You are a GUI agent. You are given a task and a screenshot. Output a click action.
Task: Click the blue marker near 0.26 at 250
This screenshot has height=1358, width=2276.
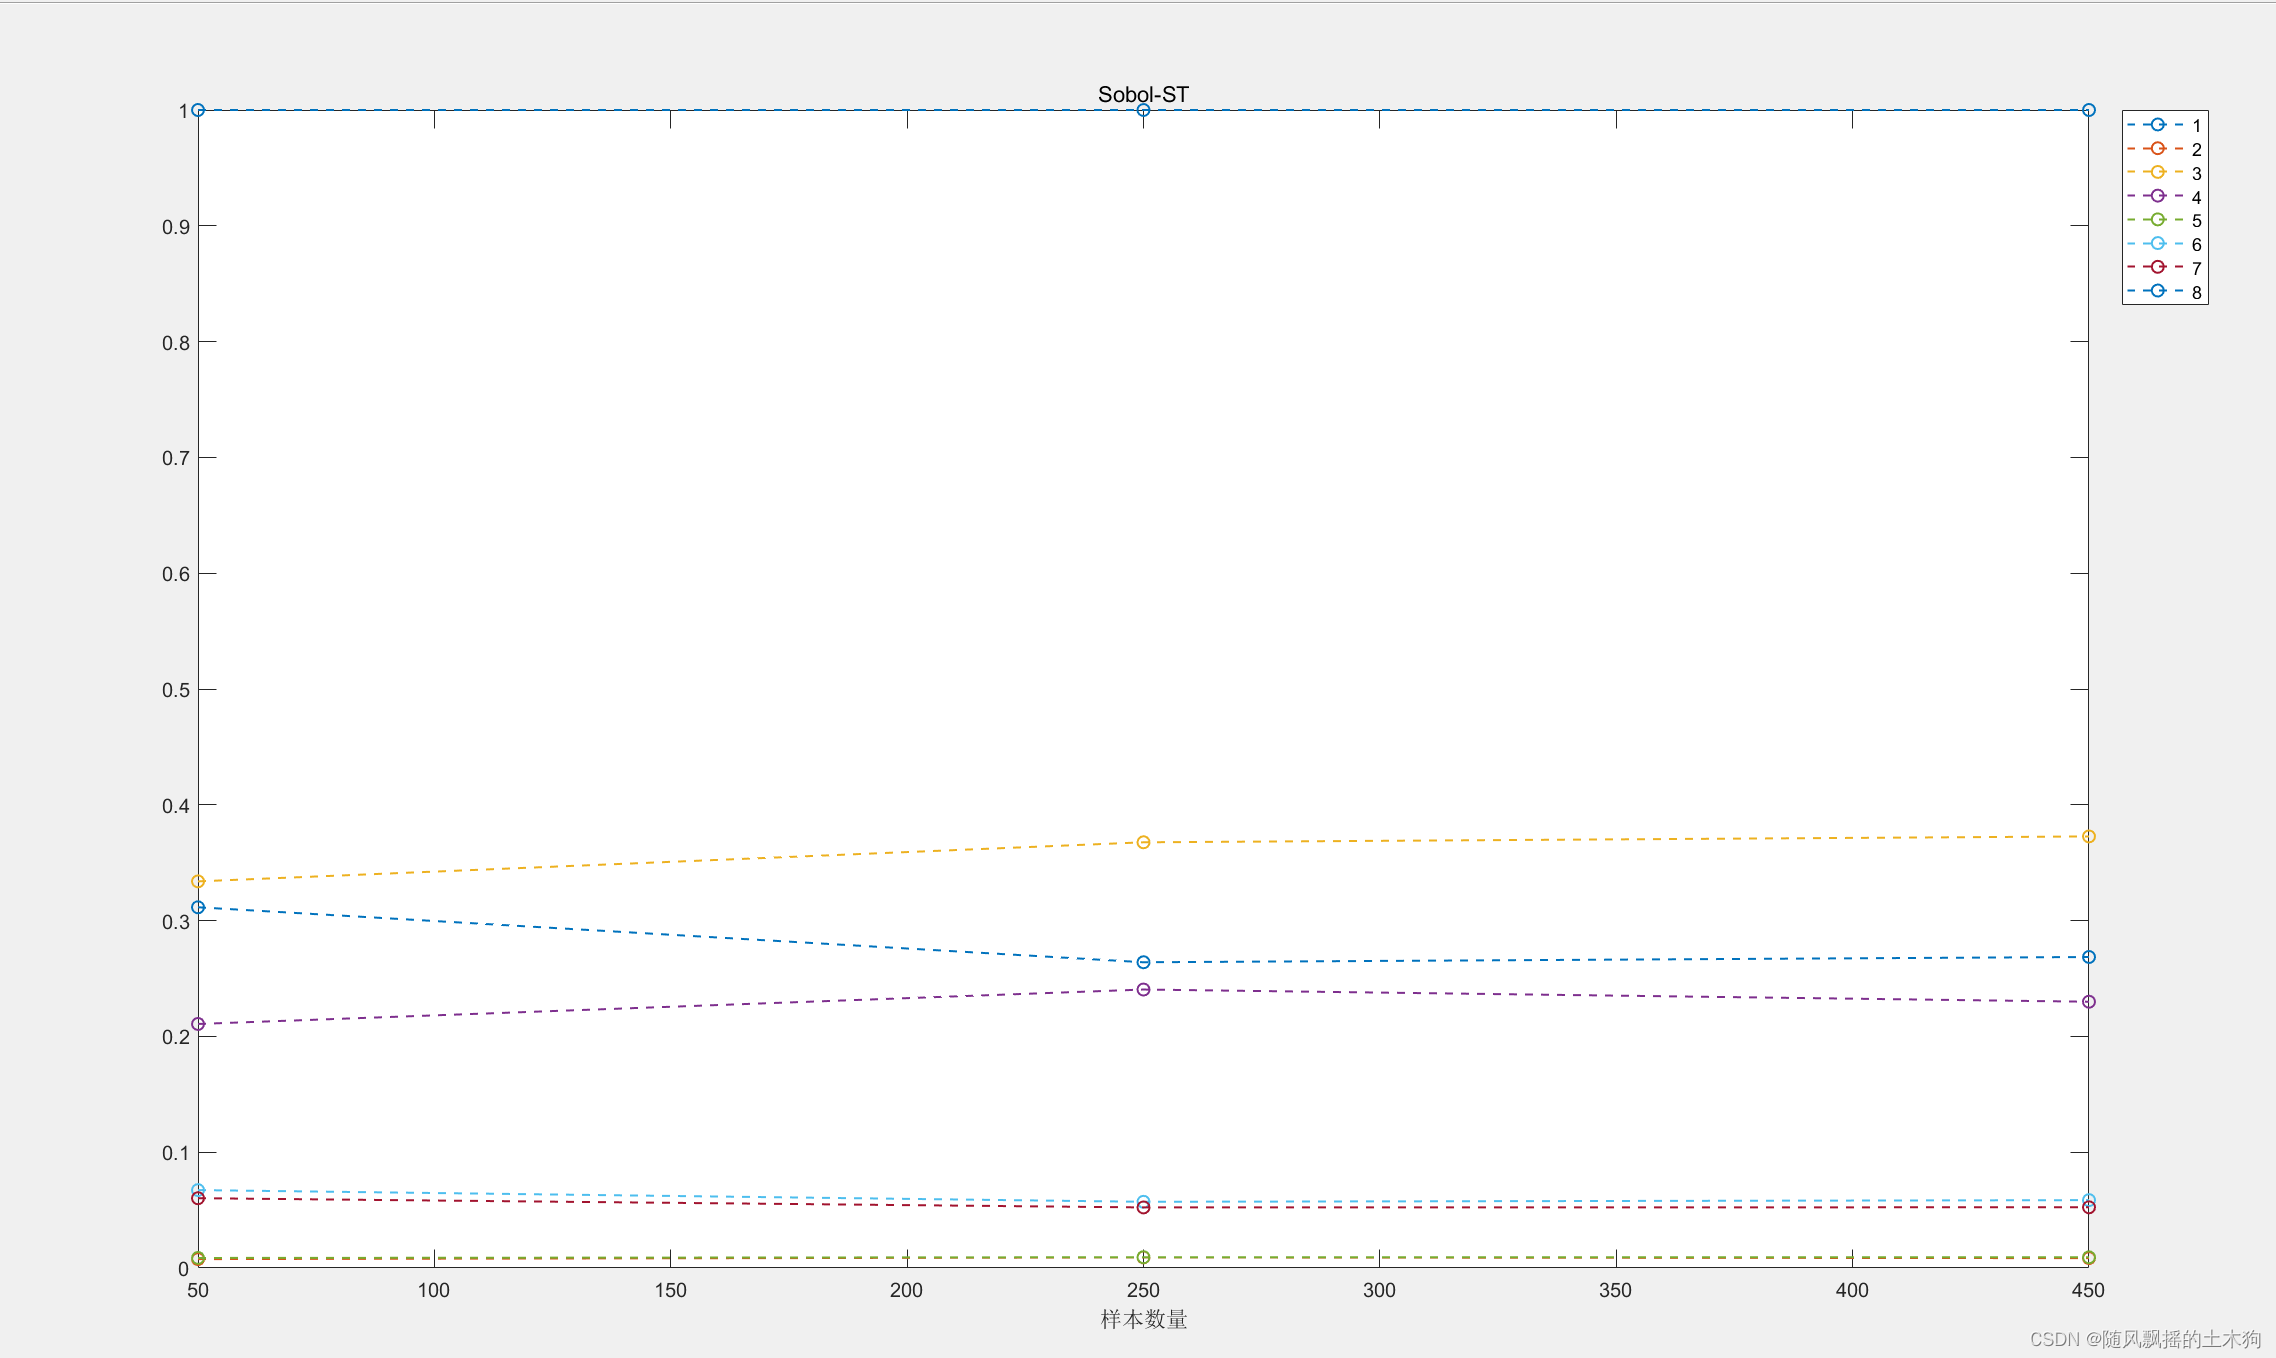pyautogui.click(x=1143, y=962)
